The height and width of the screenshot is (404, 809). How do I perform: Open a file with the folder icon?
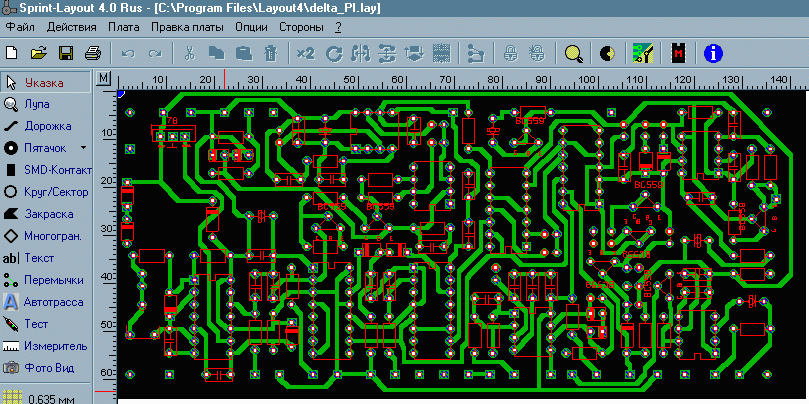(40, 52)
